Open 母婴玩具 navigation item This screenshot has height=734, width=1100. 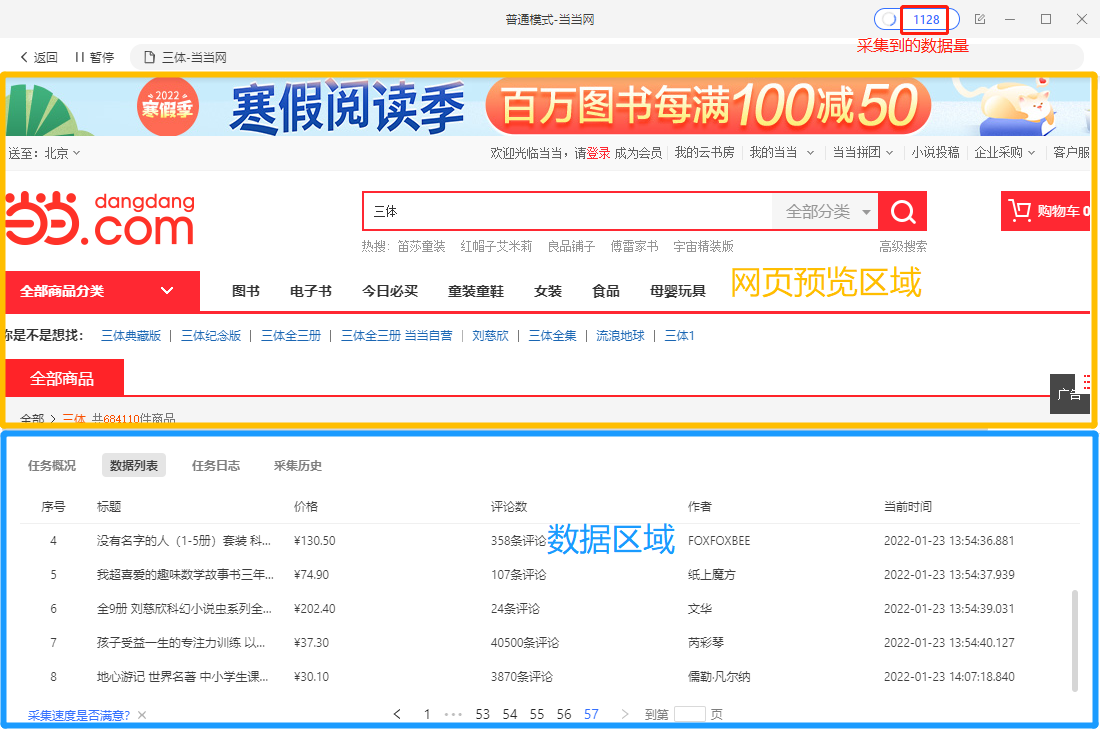(678, 291)
